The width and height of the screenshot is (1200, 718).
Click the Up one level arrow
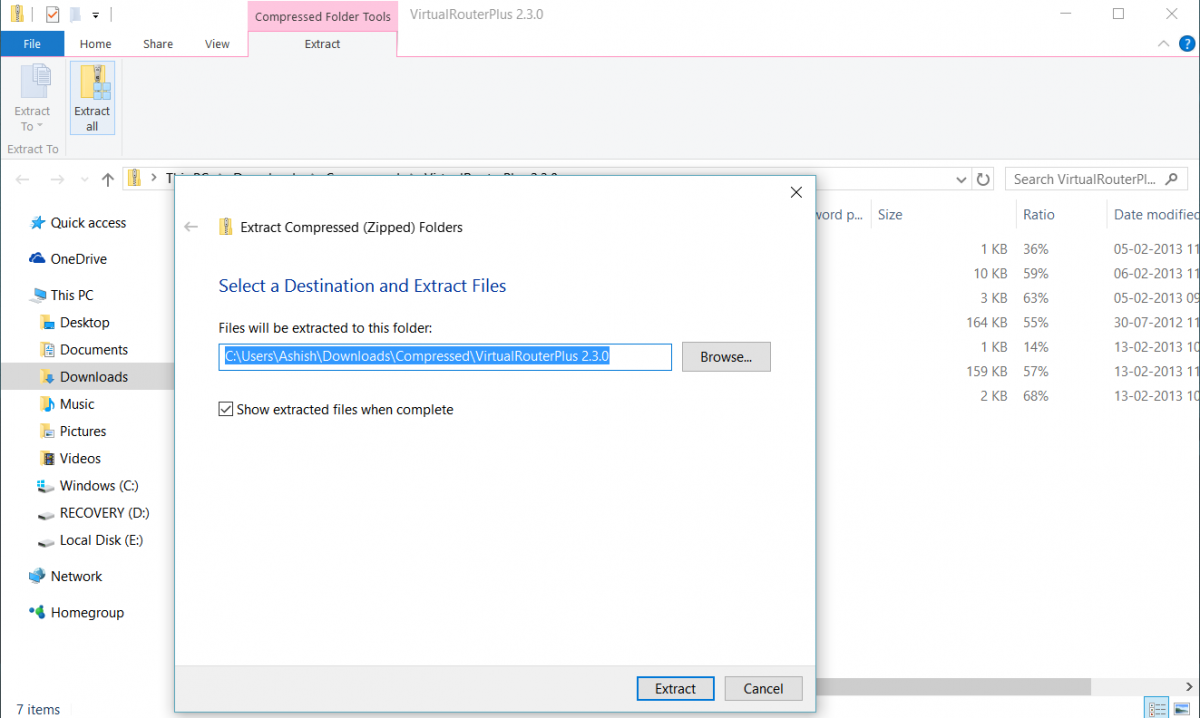point(108,180)
